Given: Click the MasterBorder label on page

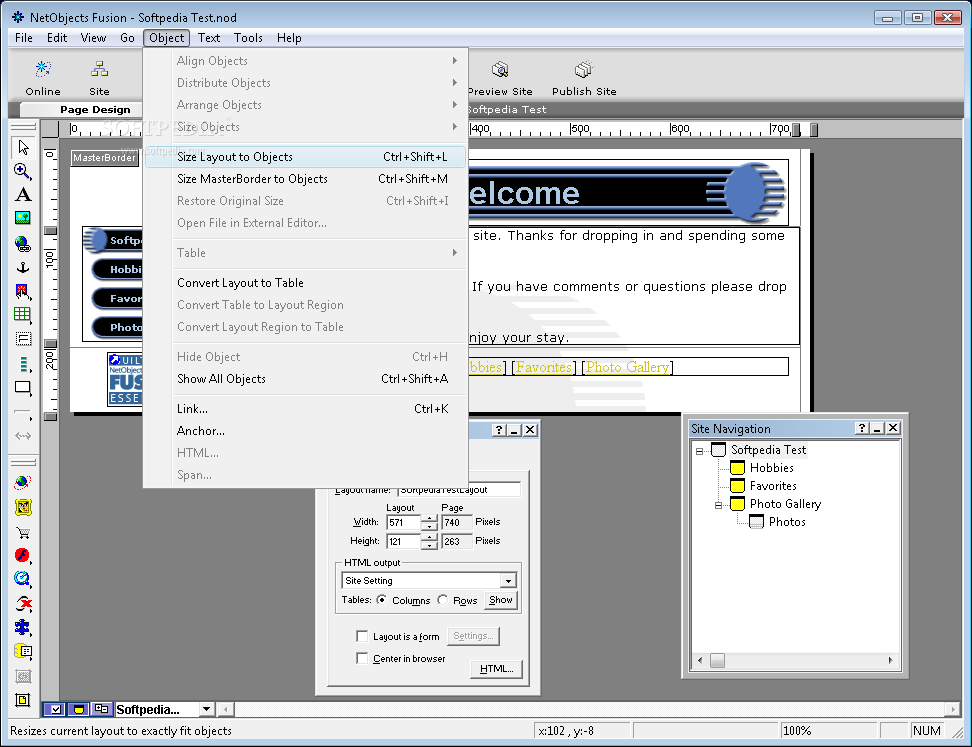Looking at the screenshot, I should click(104, 158).
